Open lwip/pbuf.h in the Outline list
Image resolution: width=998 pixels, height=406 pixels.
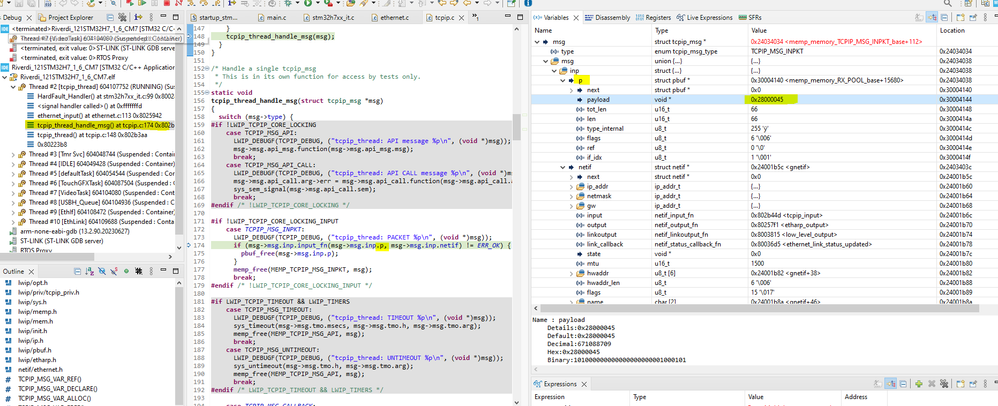tap(34, 349)
